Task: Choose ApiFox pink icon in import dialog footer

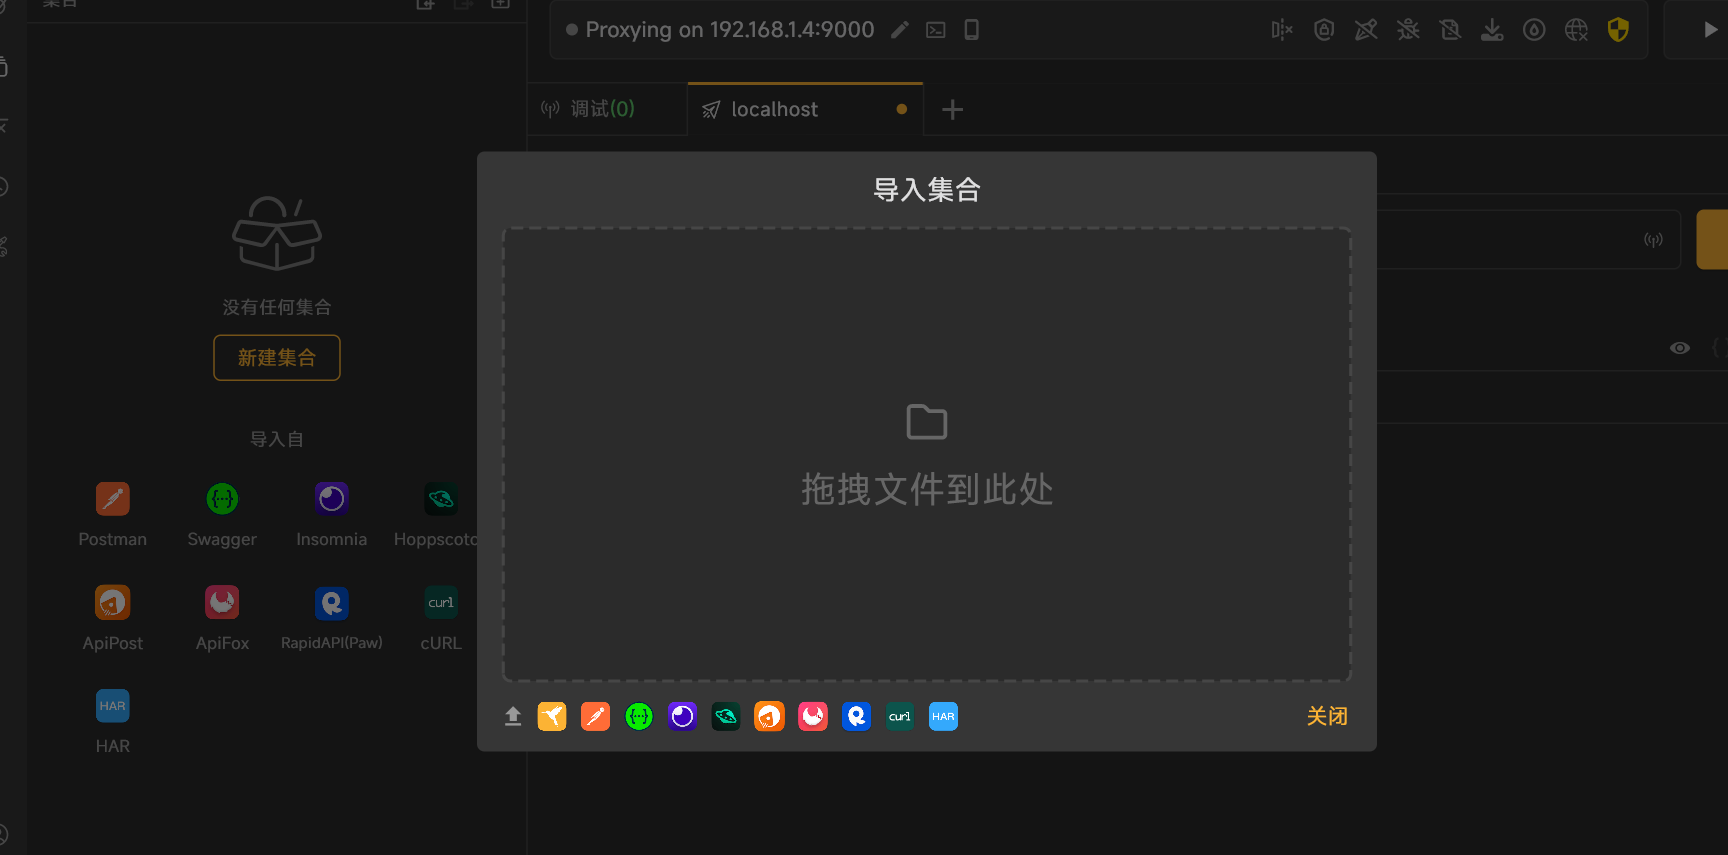Action: tap(813, 716)
